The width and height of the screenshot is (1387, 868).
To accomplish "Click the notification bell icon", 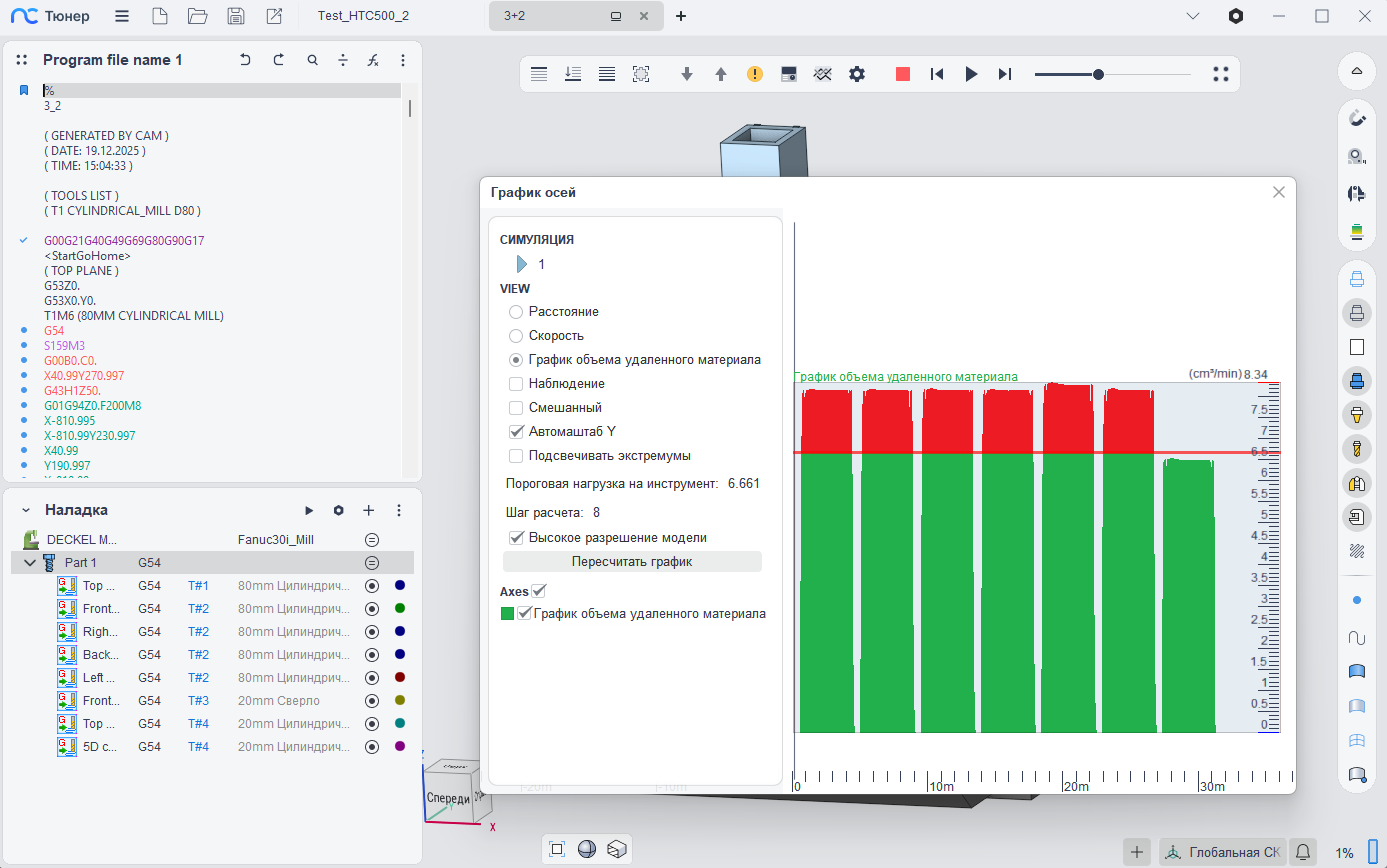I will (x=1303, y=852).
